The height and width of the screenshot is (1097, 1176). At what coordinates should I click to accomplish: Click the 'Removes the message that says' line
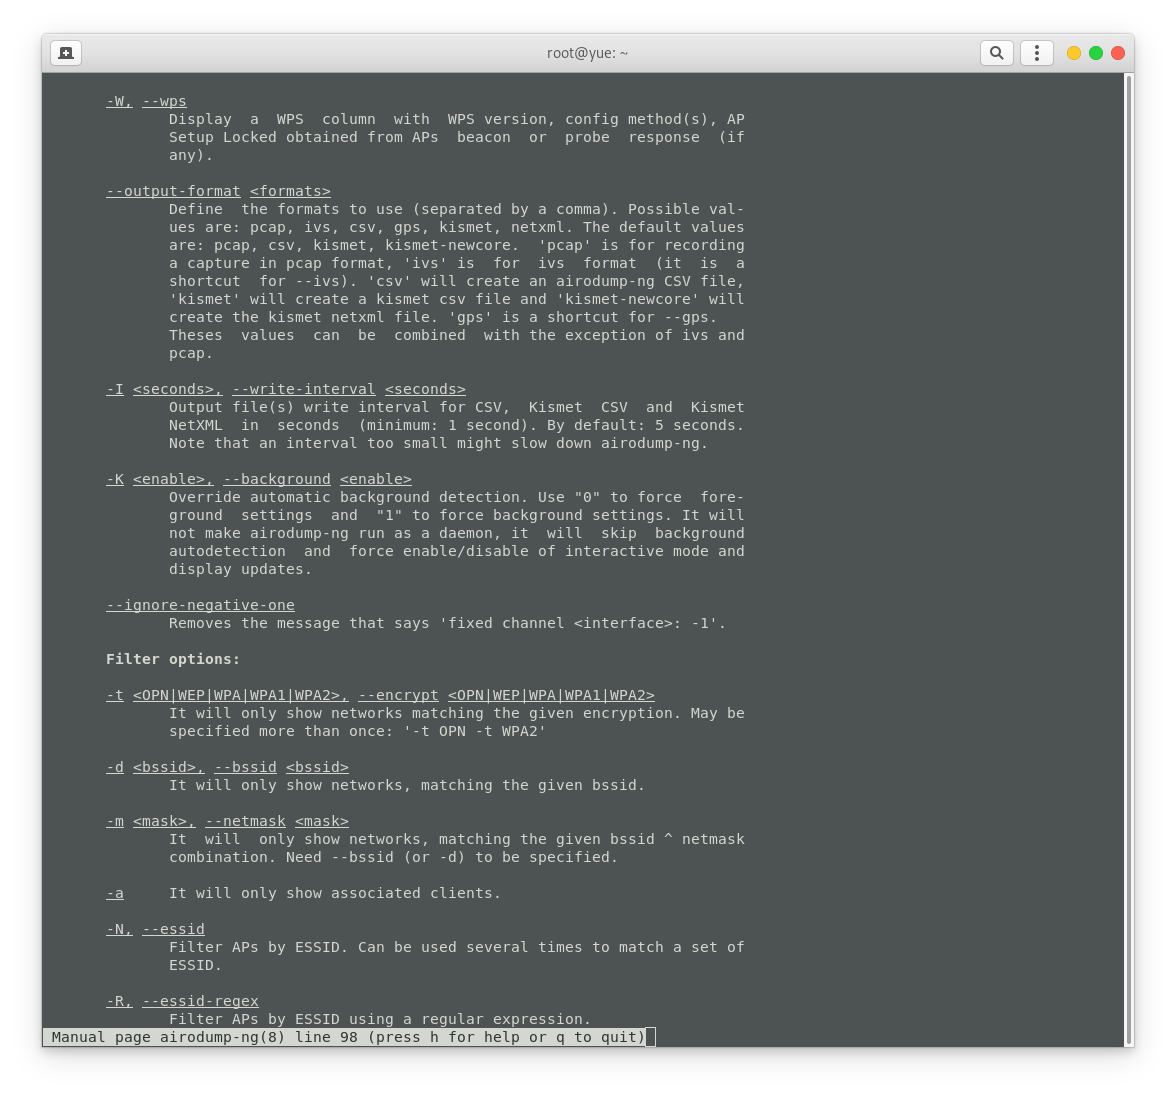click(x=447, y=623)
